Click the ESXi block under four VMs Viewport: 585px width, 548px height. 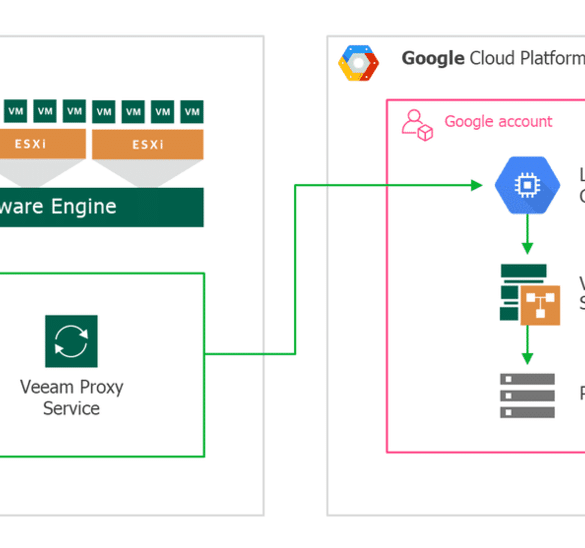pyautogui.click(x=148, y=144)
